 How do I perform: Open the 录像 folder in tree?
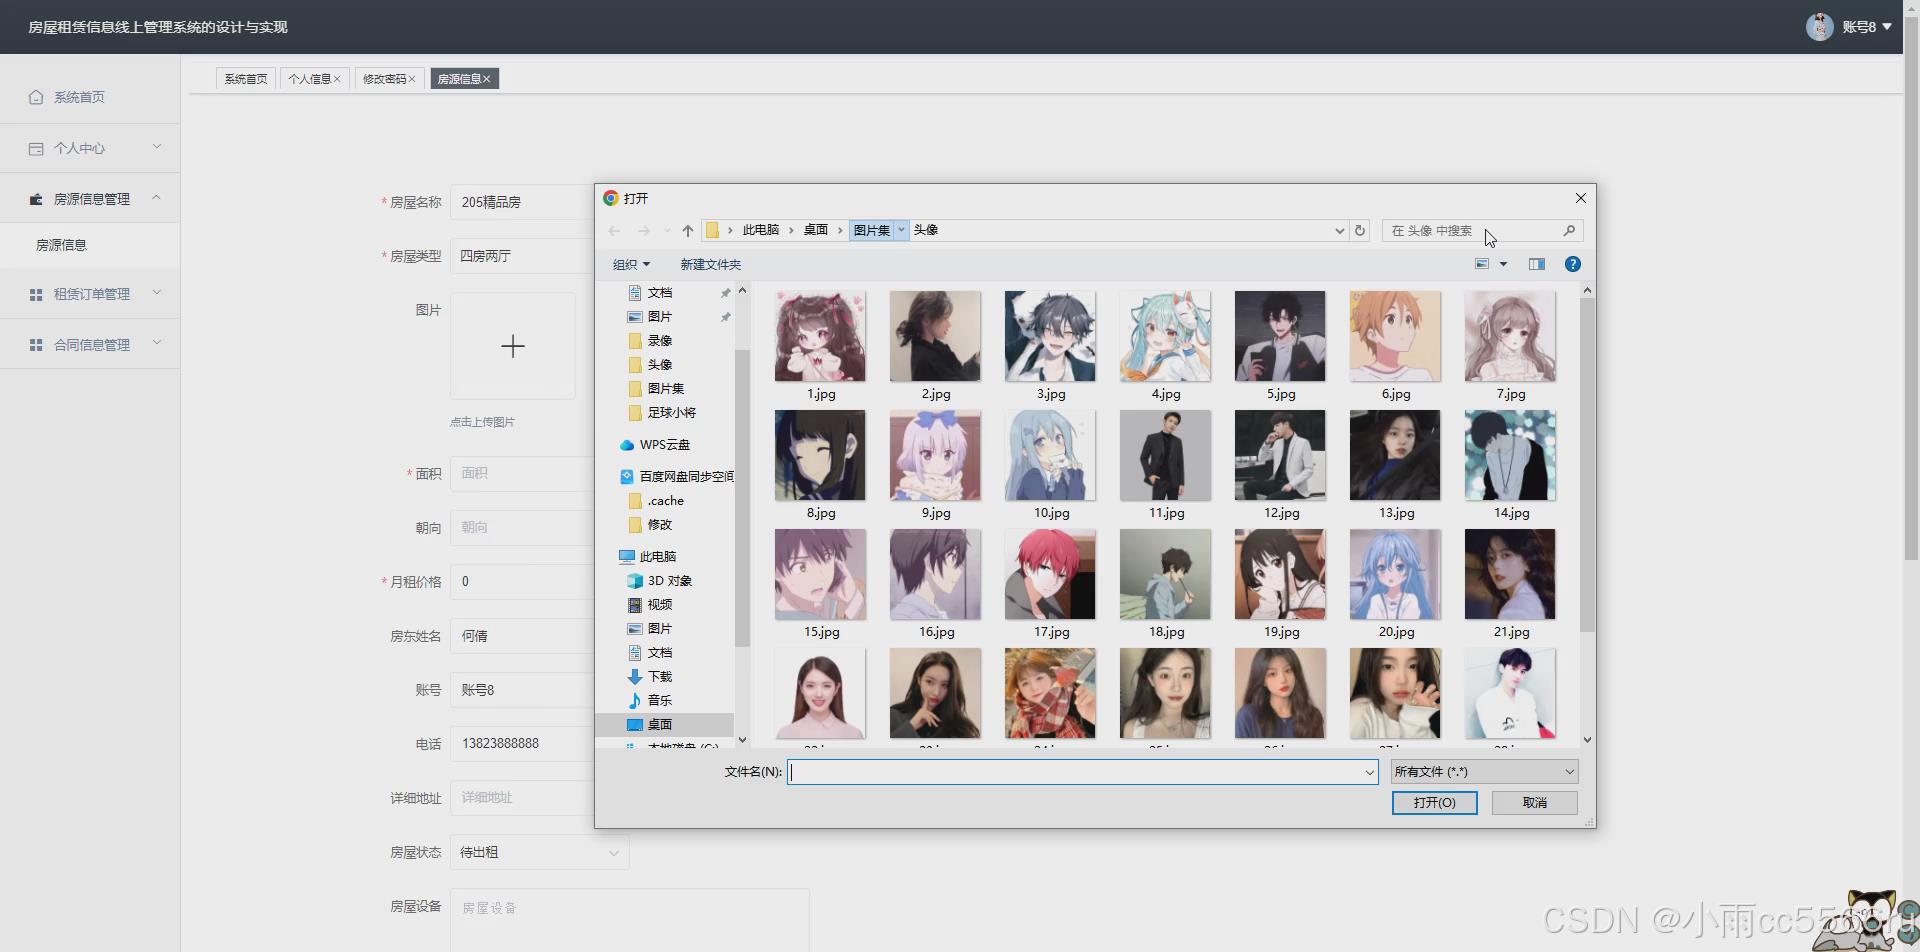click(649, 341)
